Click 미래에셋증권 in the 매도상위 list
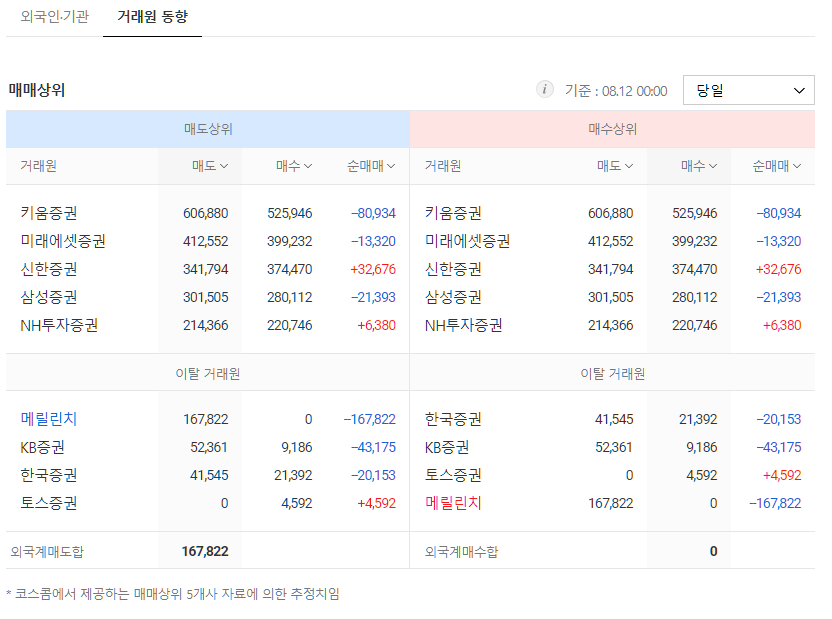 [x=63, y=241]
